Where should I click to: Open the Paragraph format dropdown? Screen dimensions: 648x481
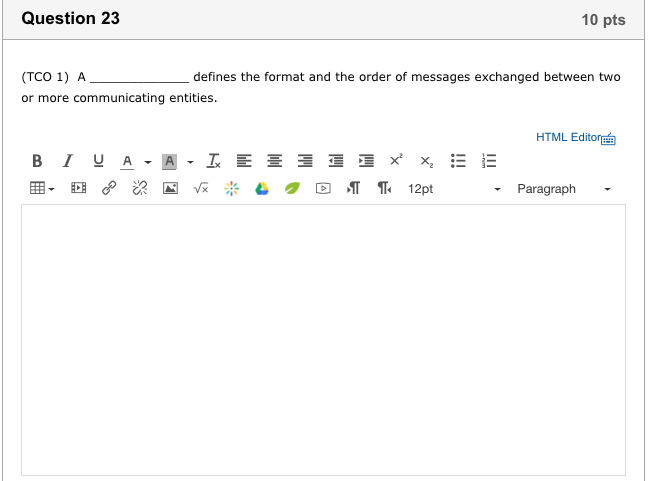coord(564,189)
